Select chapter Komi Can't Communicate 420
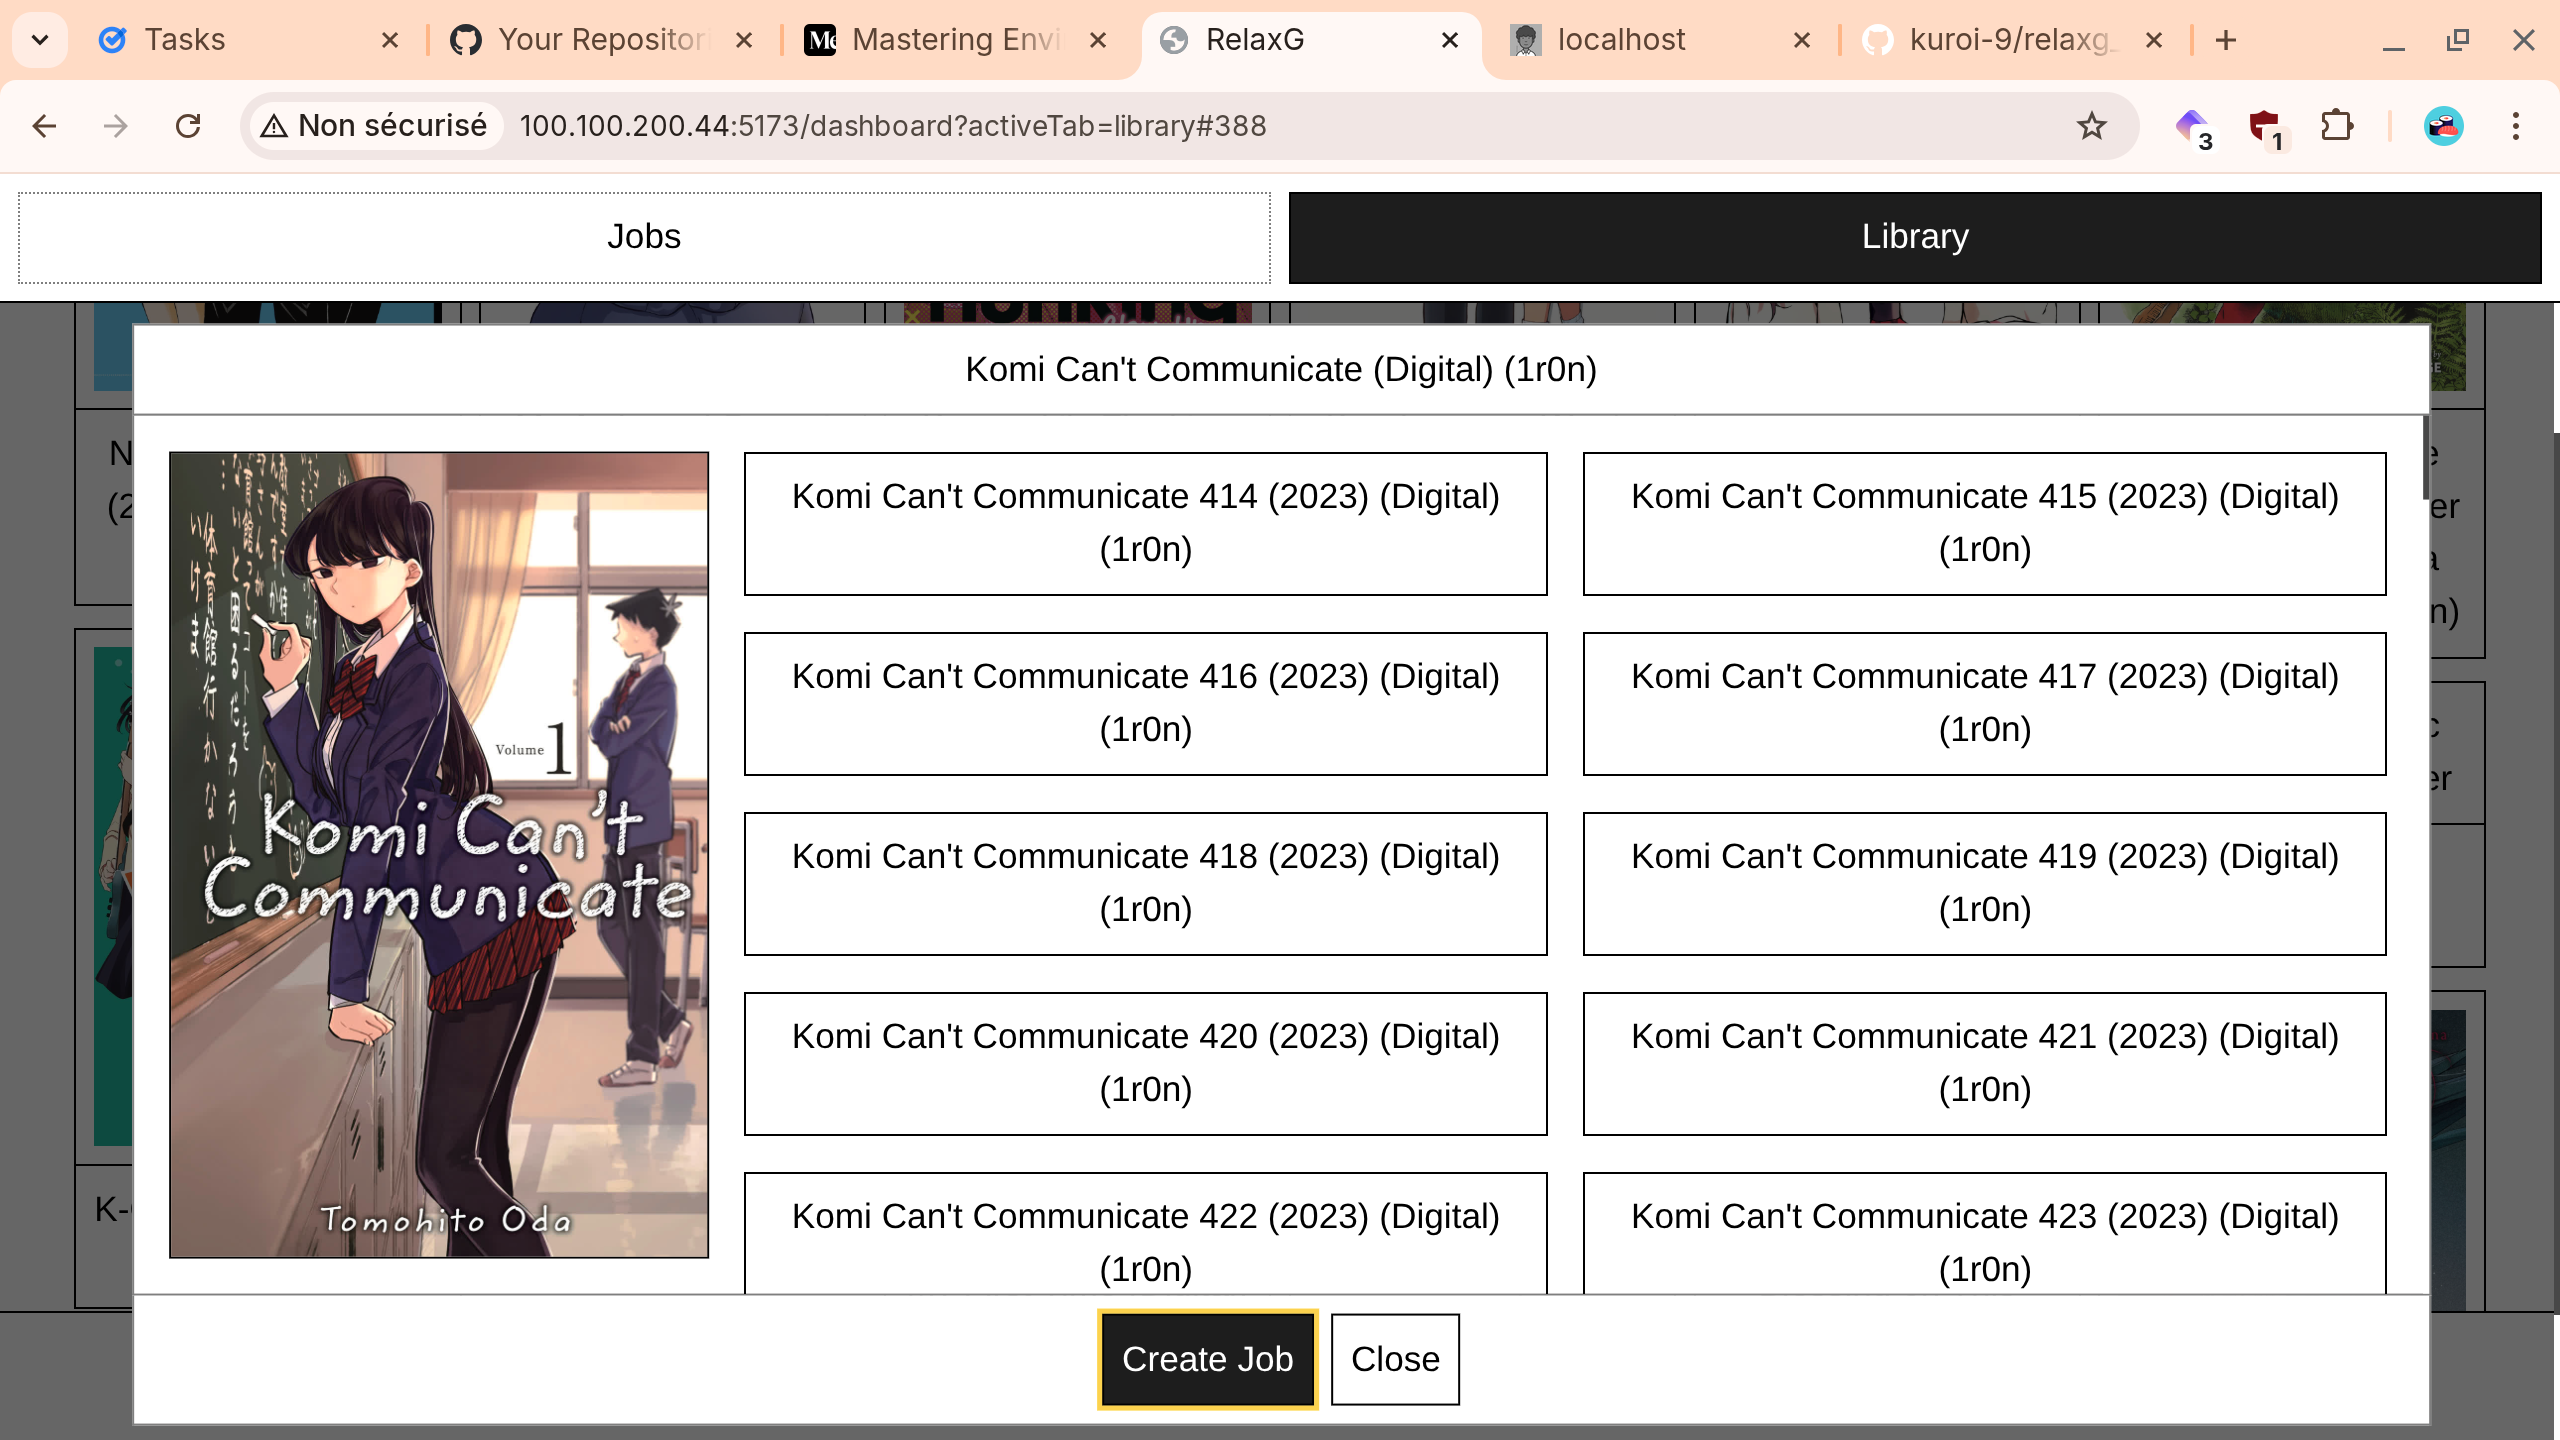This screenshot has width=2560, height=1440. coord(1145,1063)
